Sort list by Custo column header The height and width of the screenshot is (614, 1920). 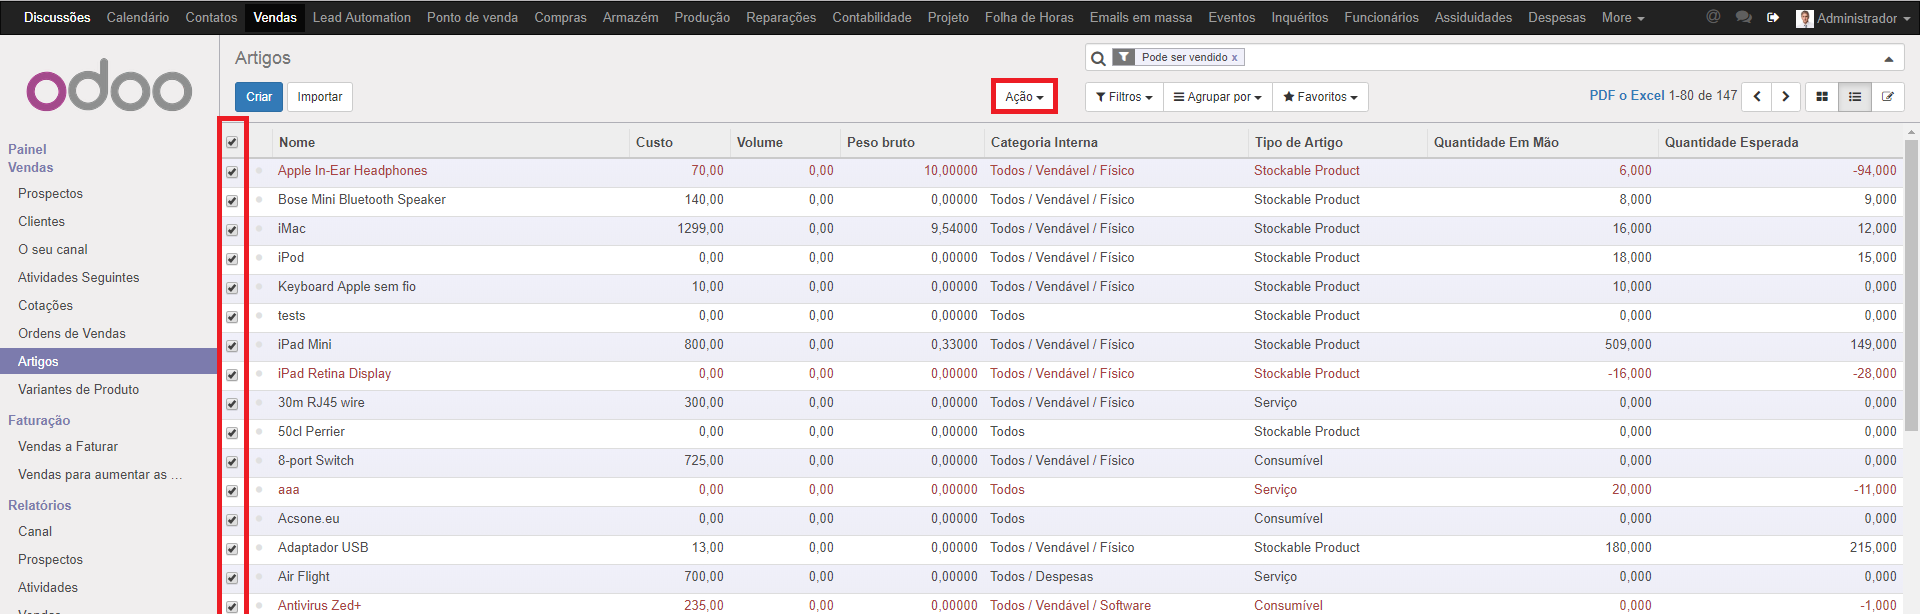click(654, 142)
